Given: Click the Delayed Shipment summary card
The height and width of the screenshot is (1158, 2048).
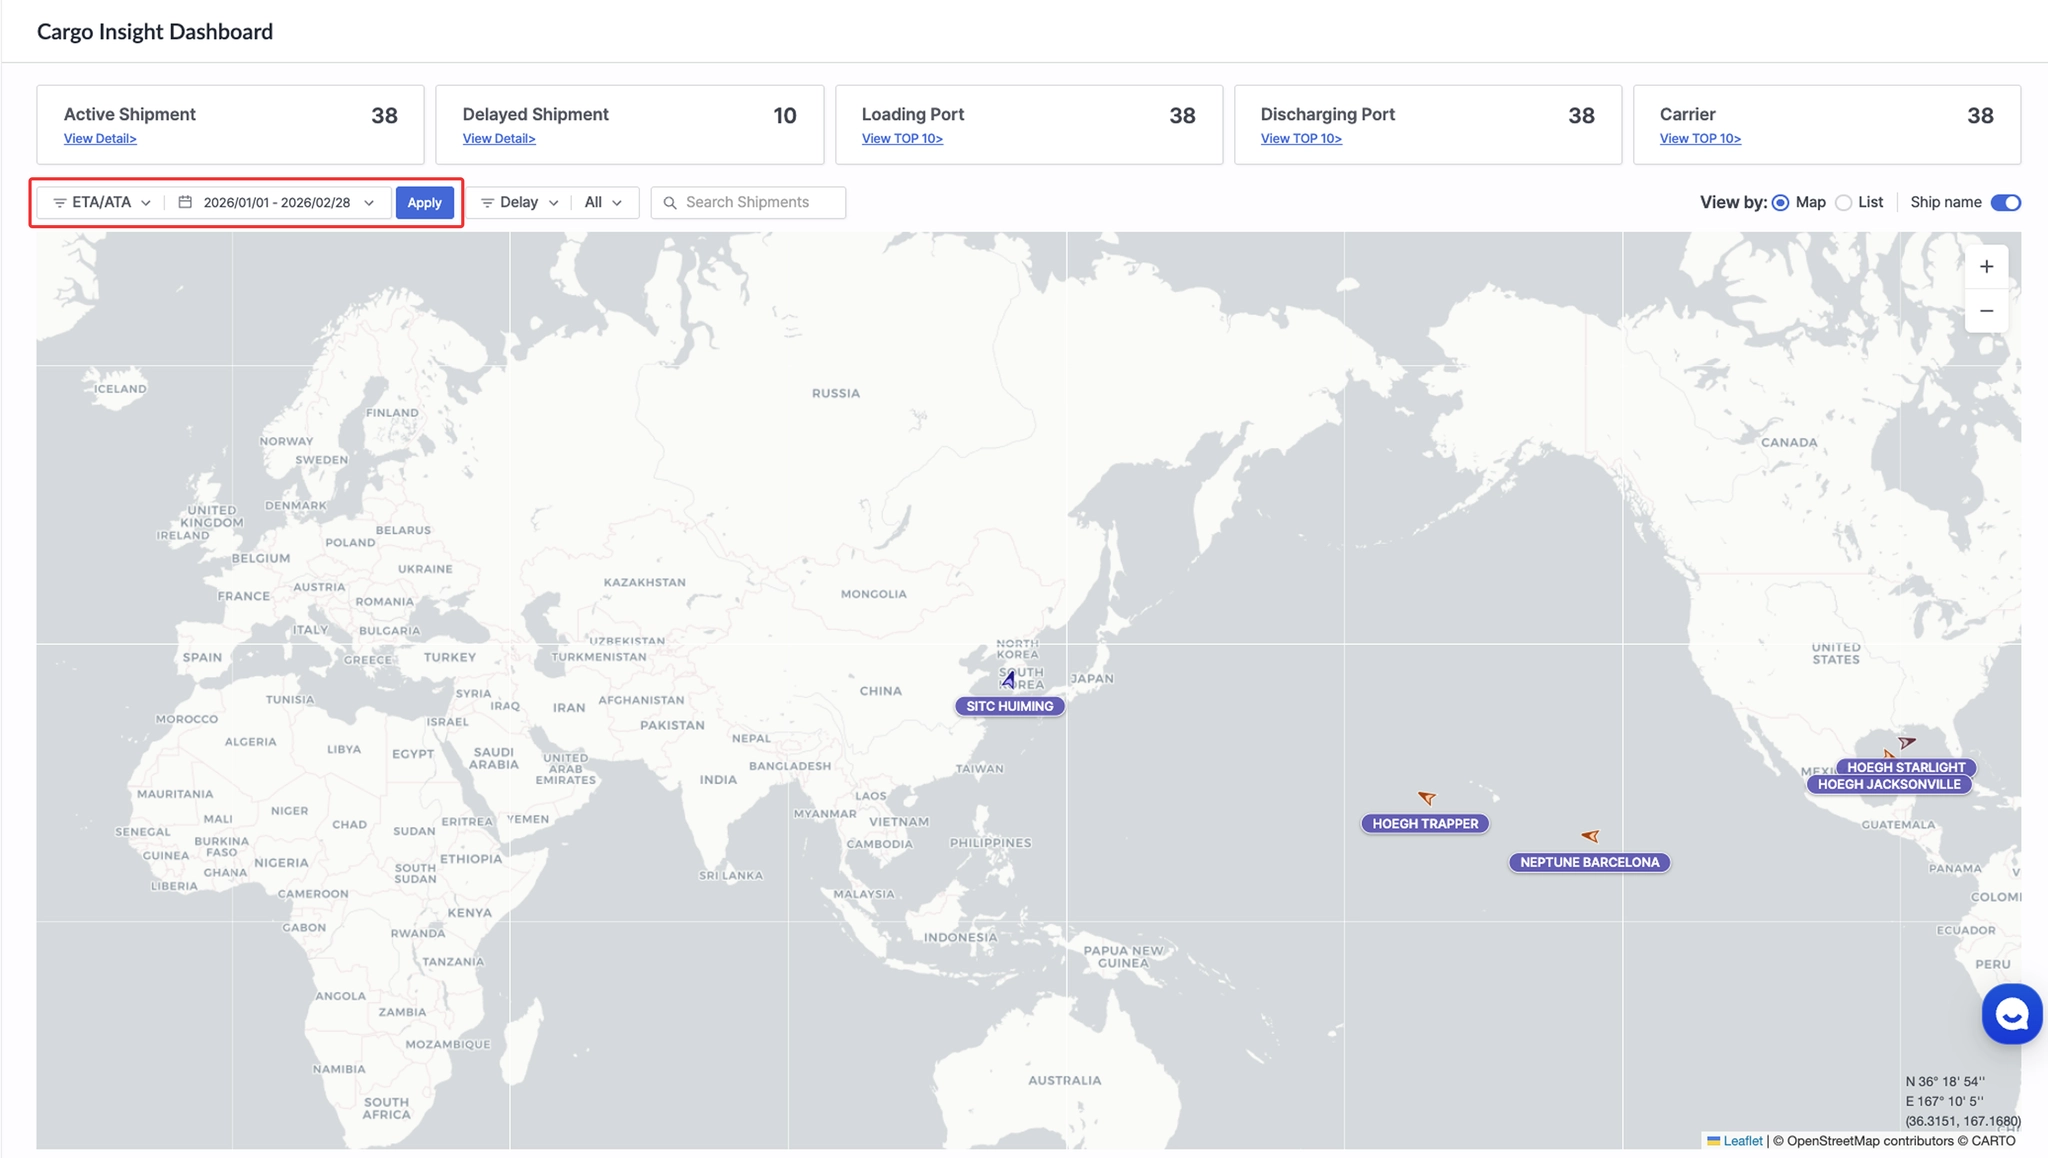Looking at the screenshot, I should (629, 124).
